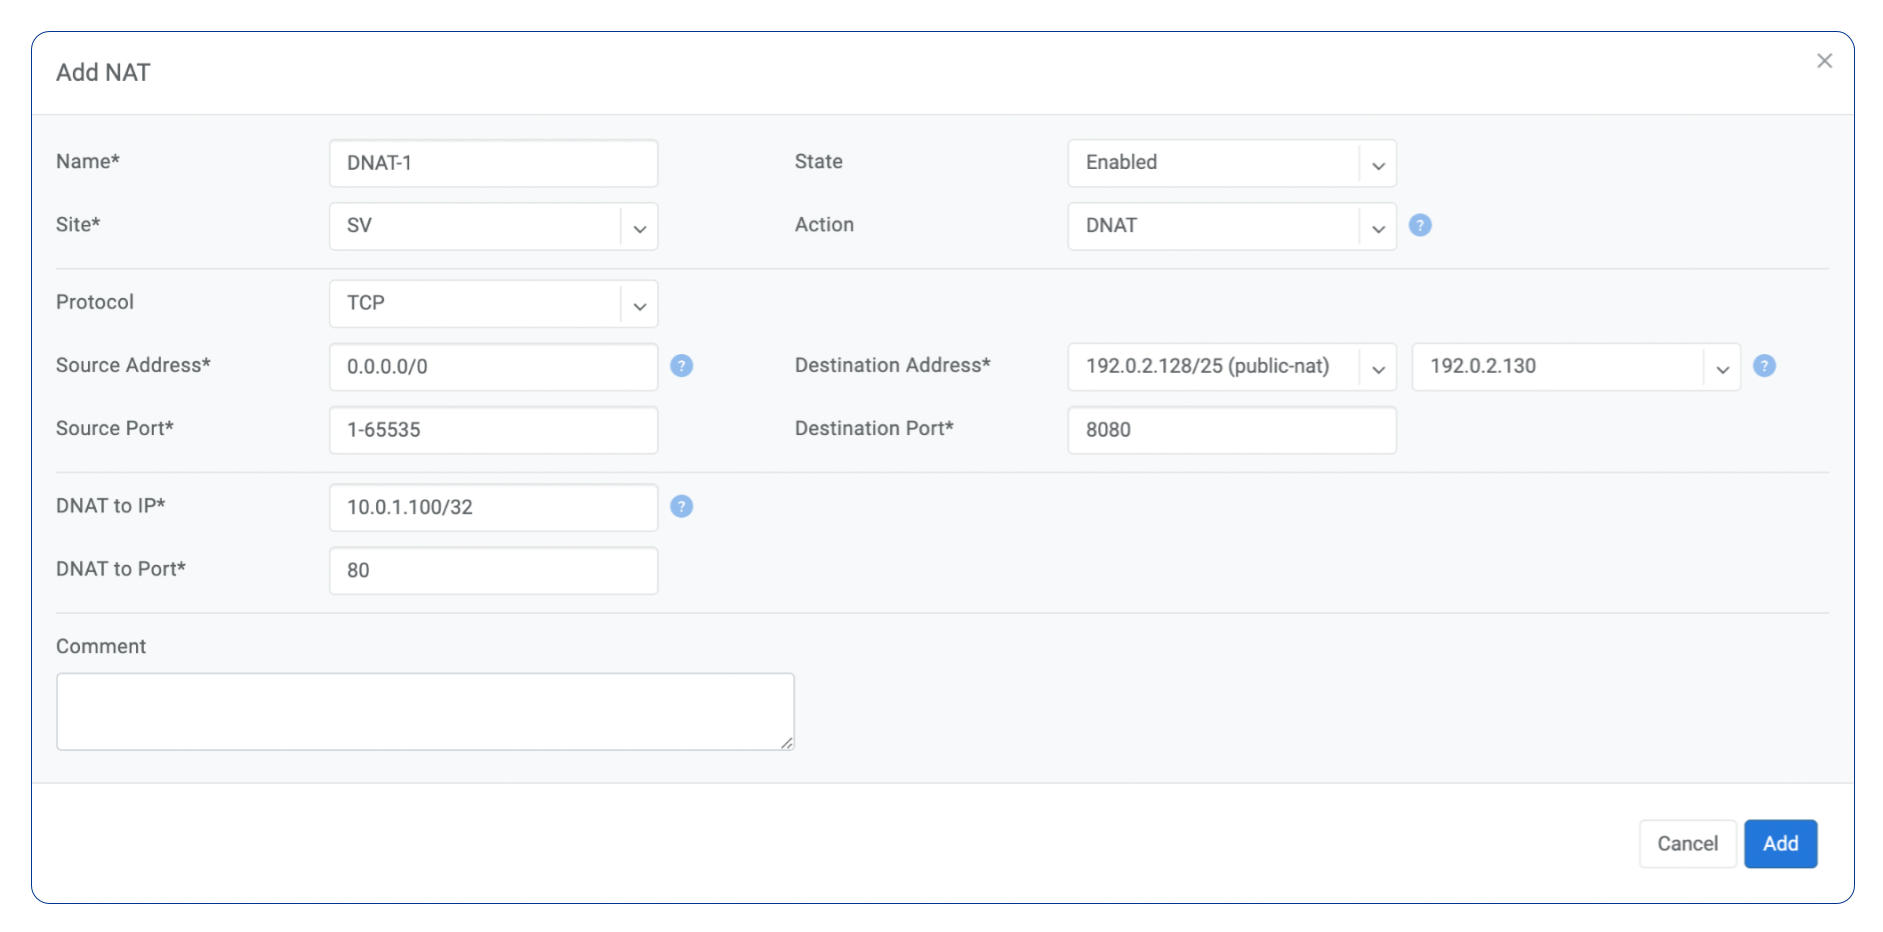This screenshot has height=932, width=1883.
Task: Click inside the Comment text area
Action: pos(425,711)
